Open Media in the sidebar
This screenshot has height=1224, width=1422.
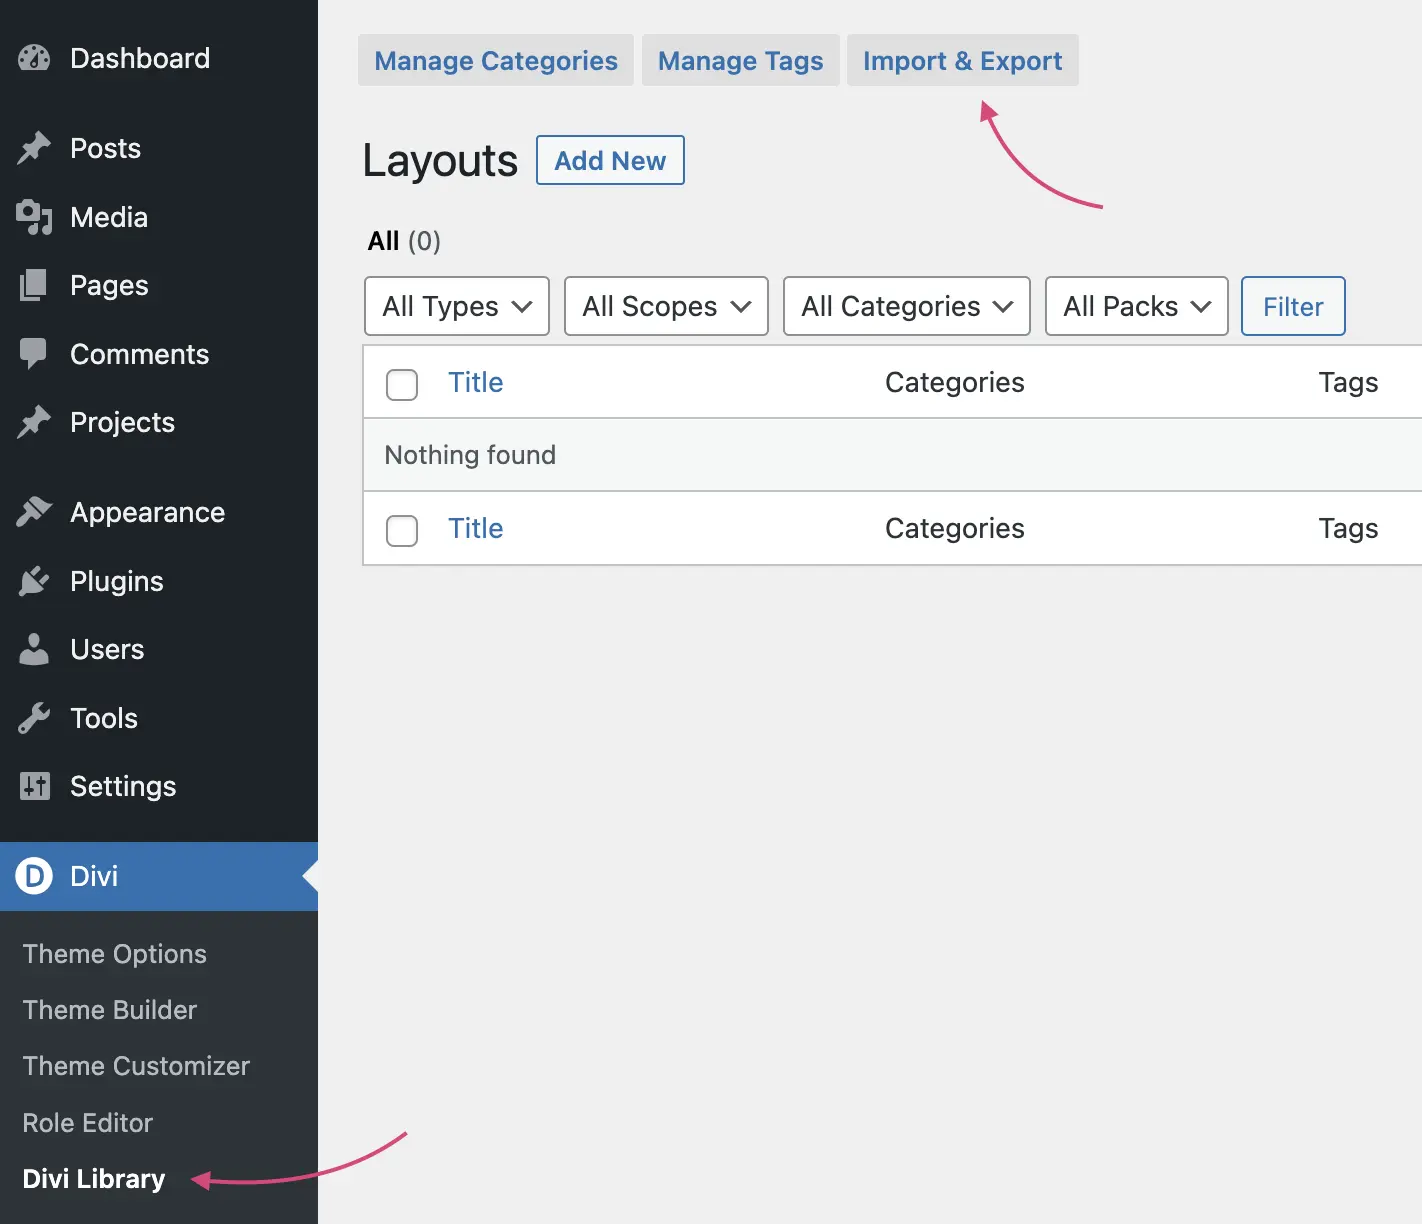coord(109,217)
